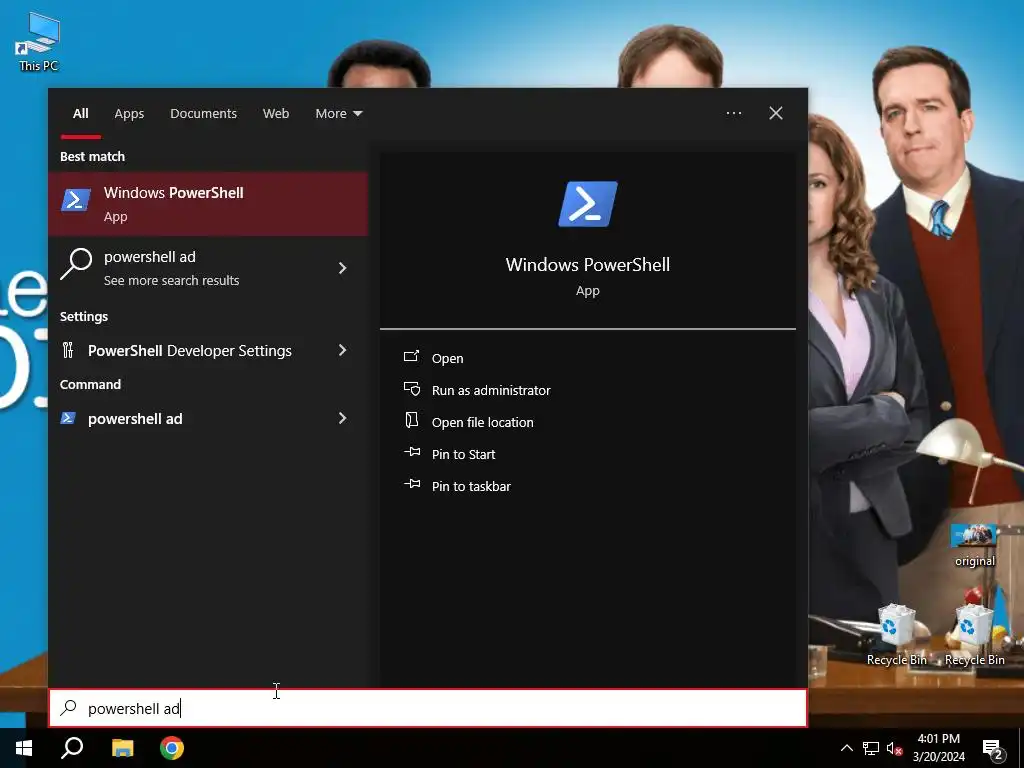Show hidden system tray icons
The width and height of the screenshot is (1024, 768).
point(846,748)
